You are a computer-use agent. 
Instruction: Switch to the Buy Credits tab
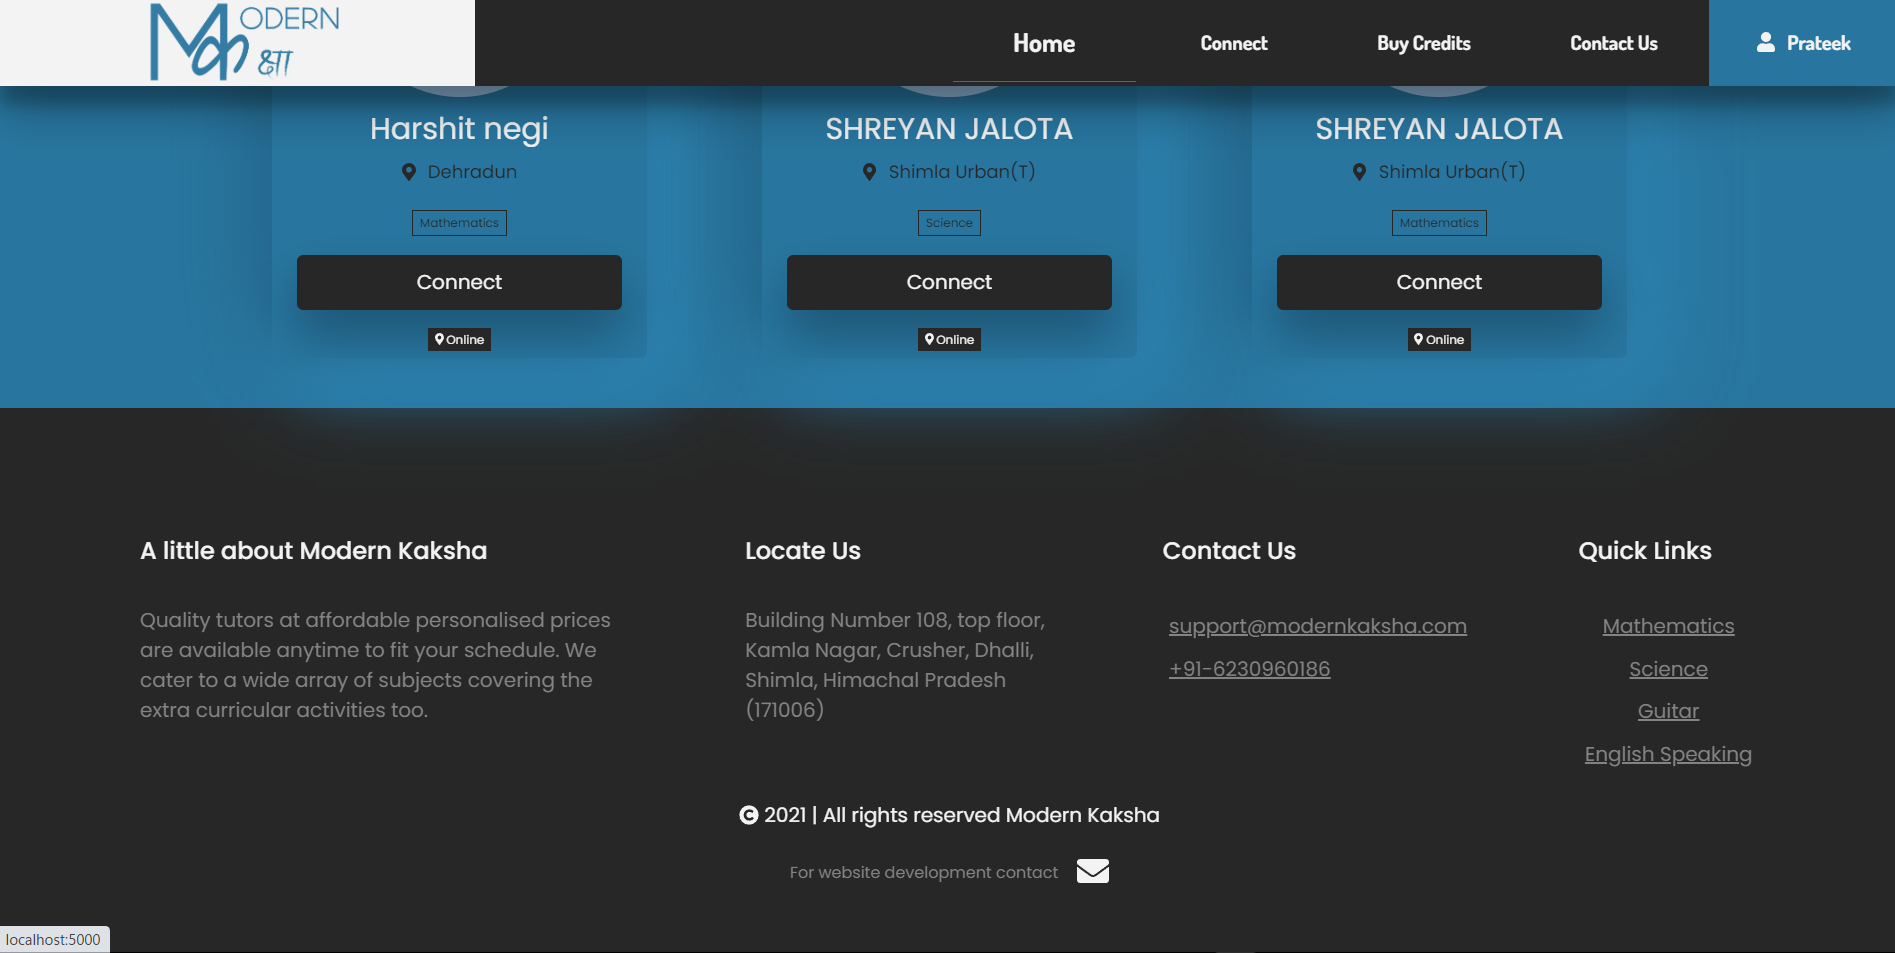click(1423, 42)
